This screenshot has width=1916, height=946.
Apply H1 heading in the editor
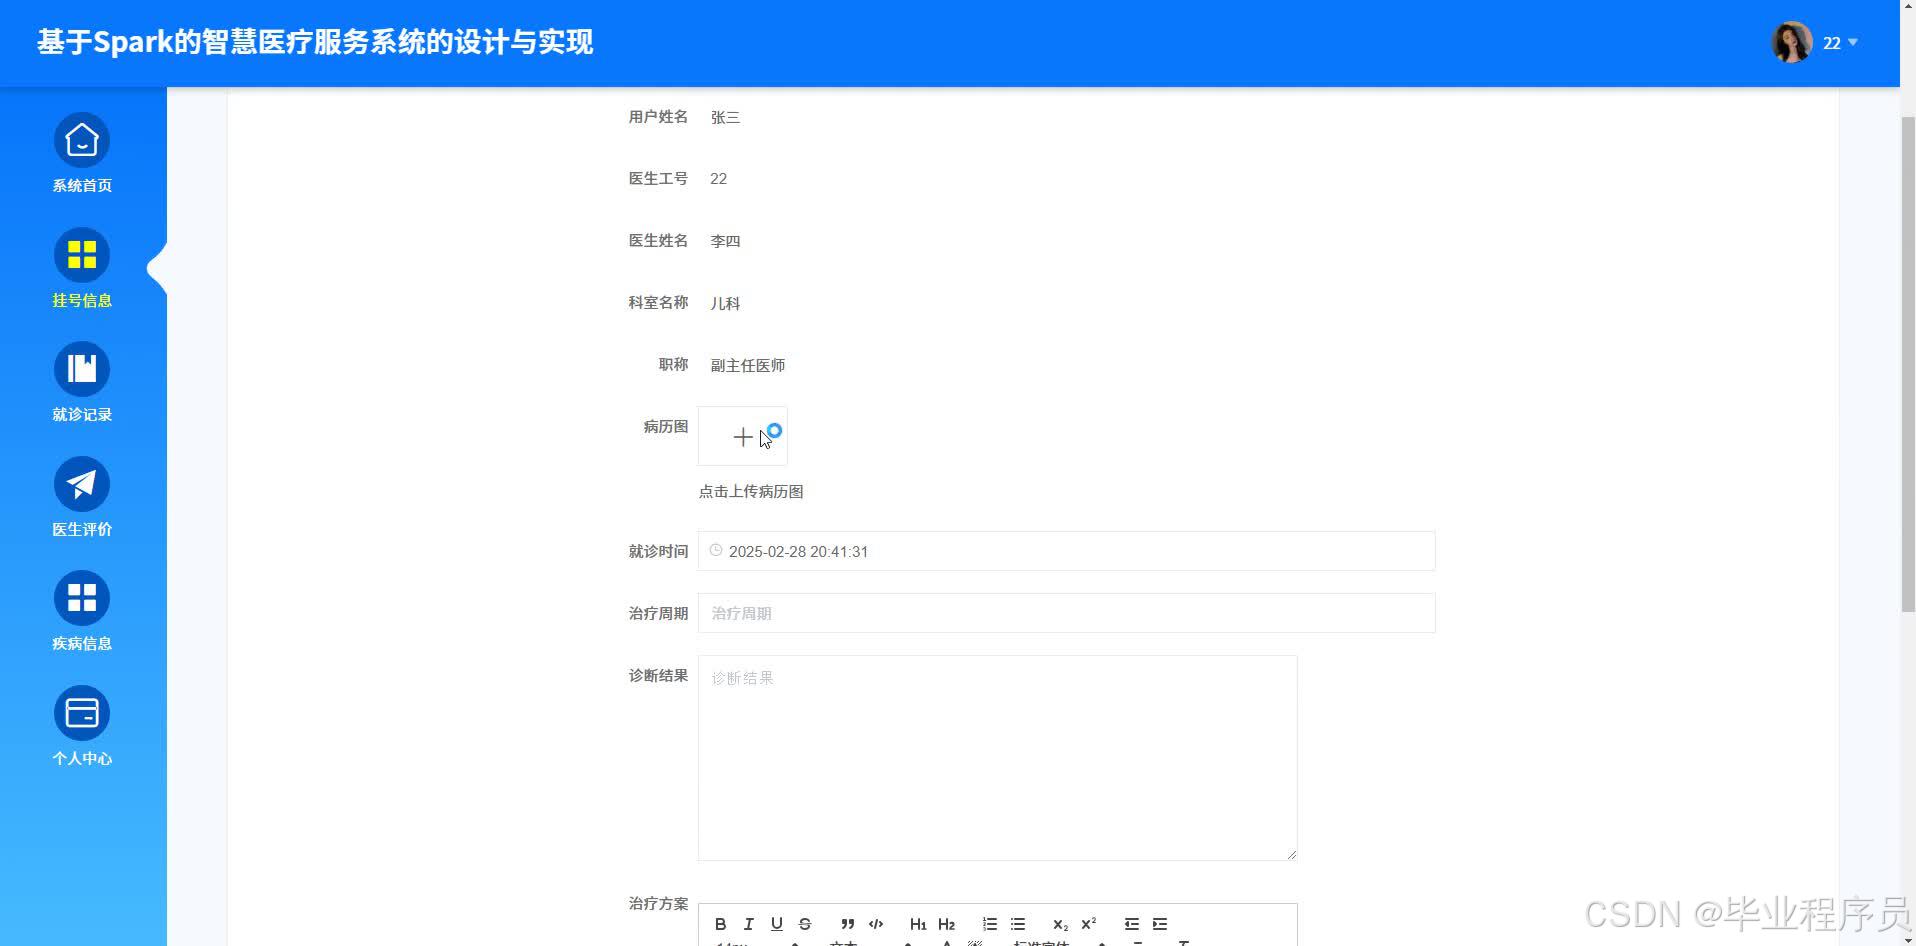[x=918, y=923]
